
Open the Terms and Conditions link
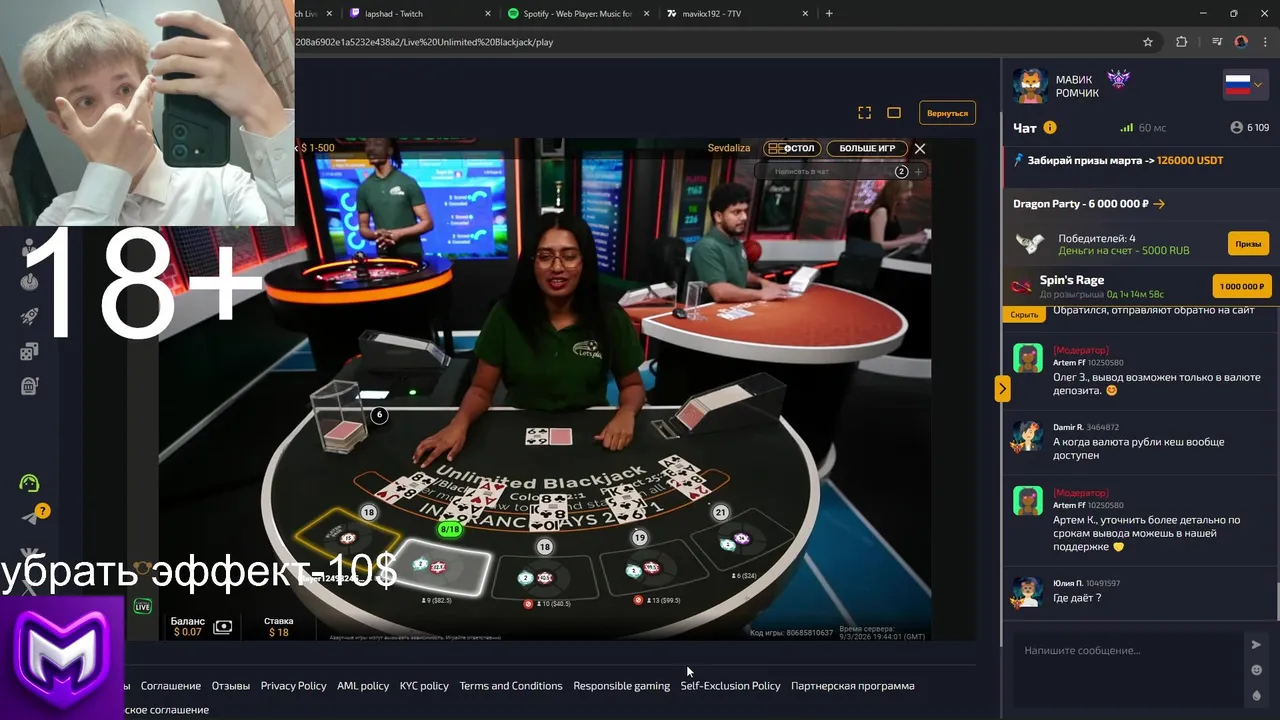click(511, 686)
